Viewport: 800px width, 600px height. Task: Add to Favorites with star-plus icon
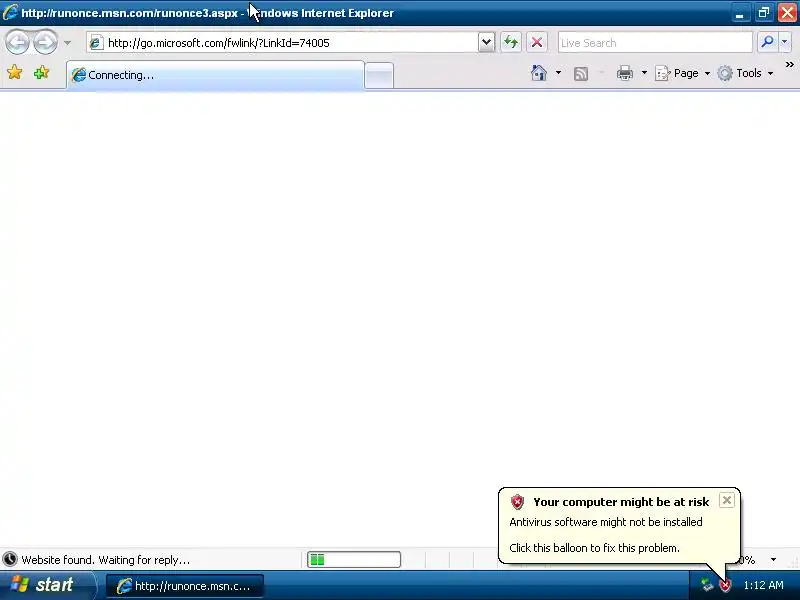[41, 73]
